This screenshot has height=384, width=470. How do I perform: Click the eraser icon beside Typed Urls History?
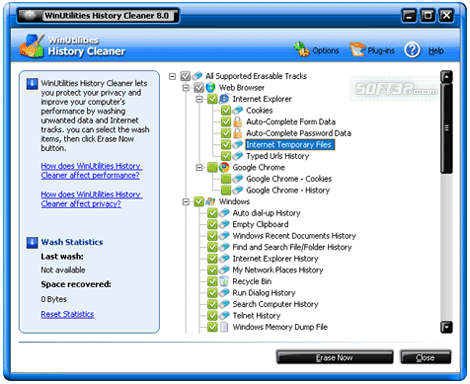pos(237,156)
